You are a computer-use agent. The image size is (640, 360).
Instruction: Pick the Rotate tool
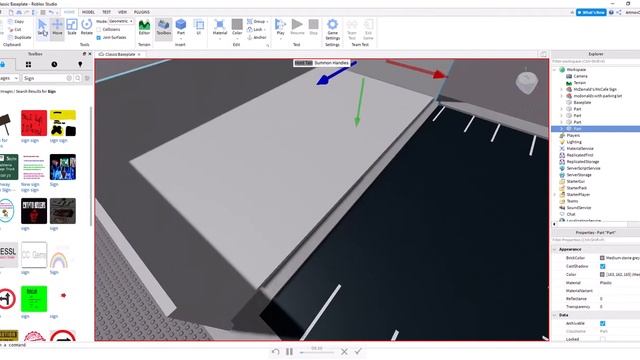tap(87, 27)
